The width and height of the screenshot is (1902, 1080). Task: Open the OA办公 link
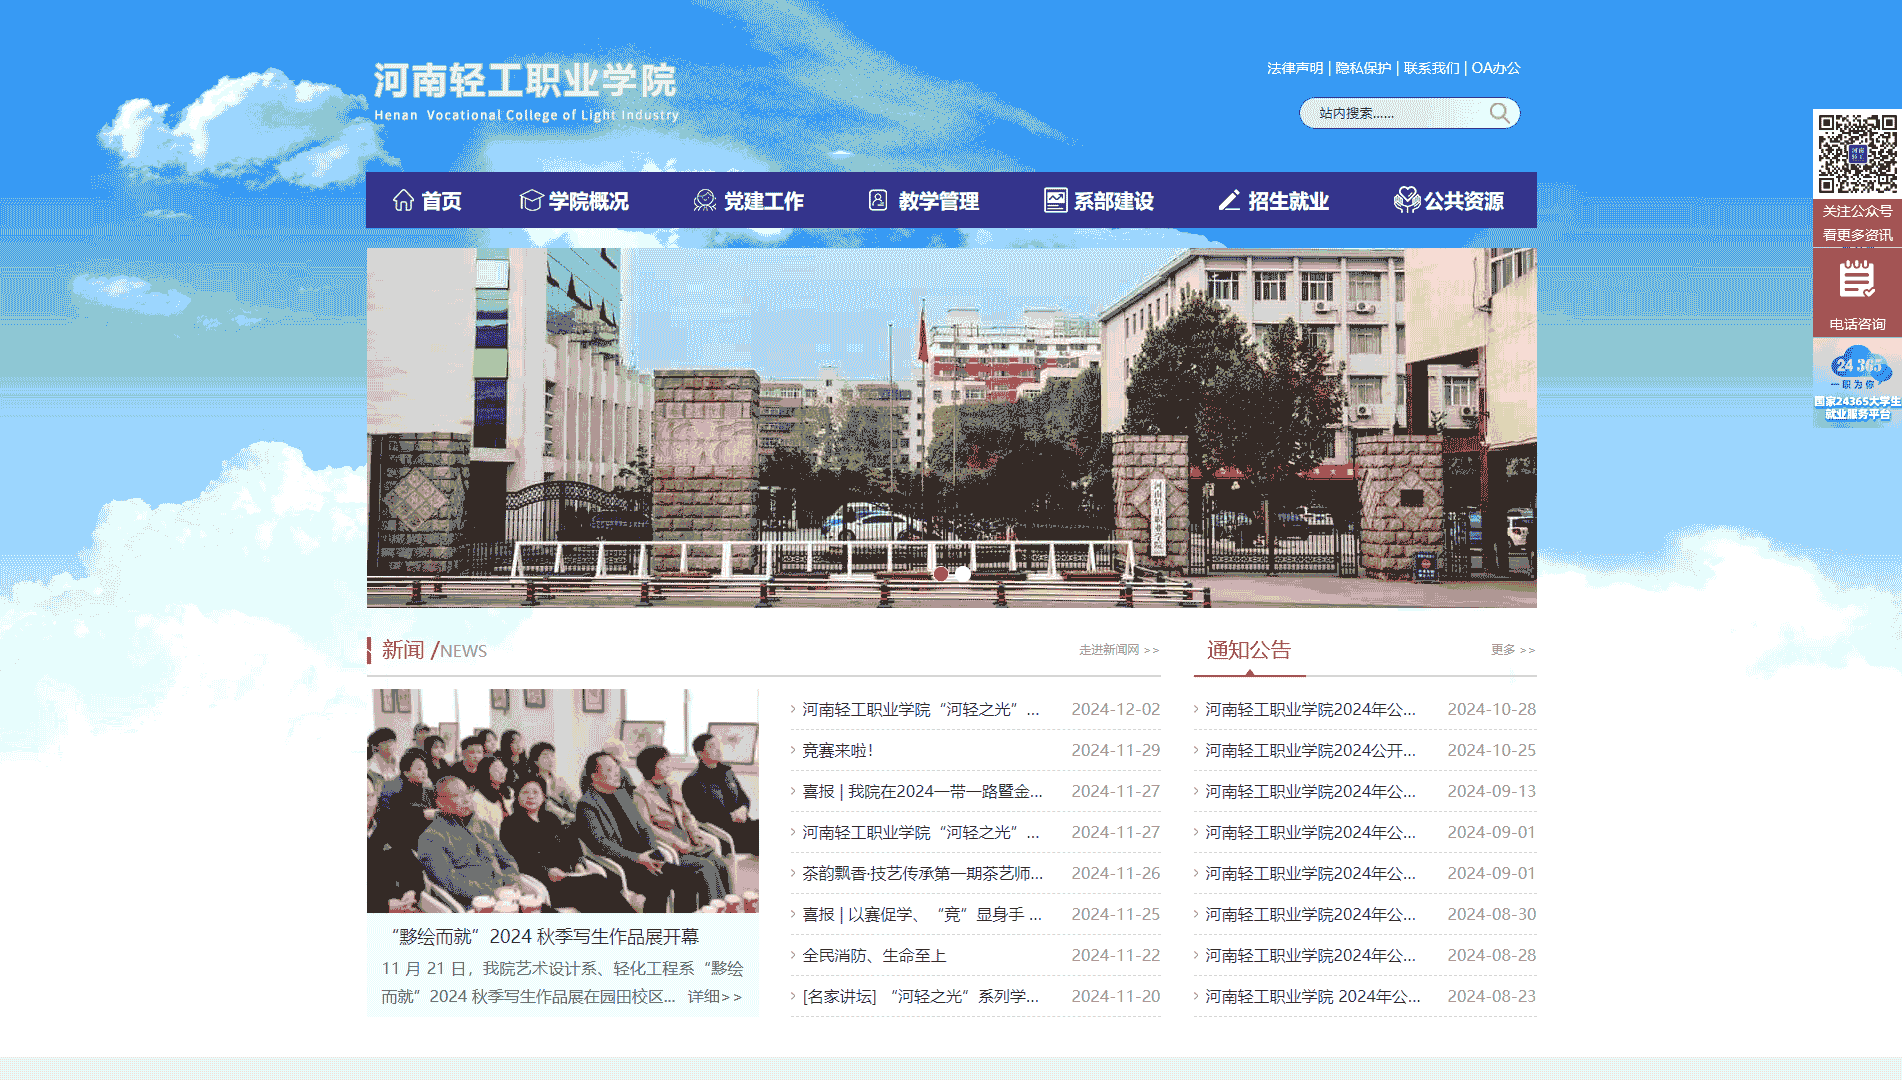click(1496, 68)
